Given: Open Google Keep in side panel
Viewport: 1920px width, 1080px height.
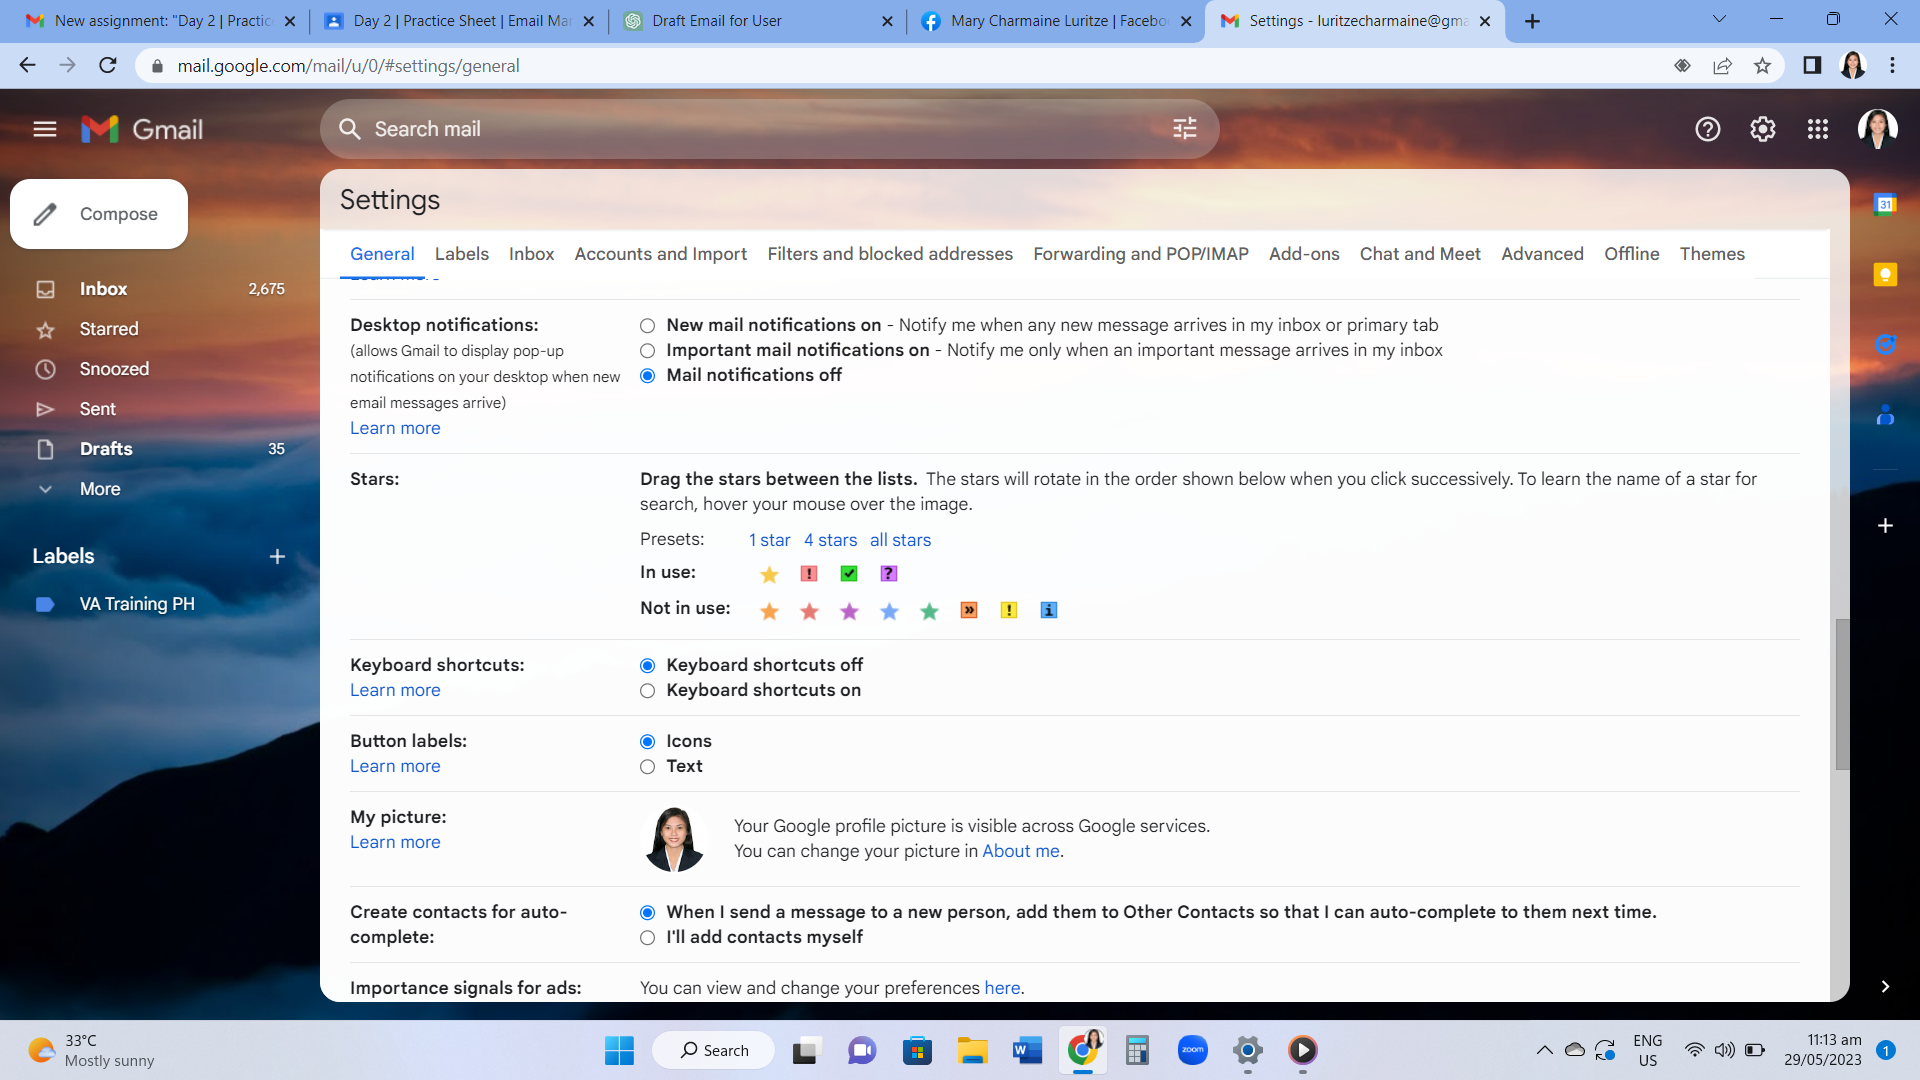Looking at the screenshot, I should point(1885,275).
